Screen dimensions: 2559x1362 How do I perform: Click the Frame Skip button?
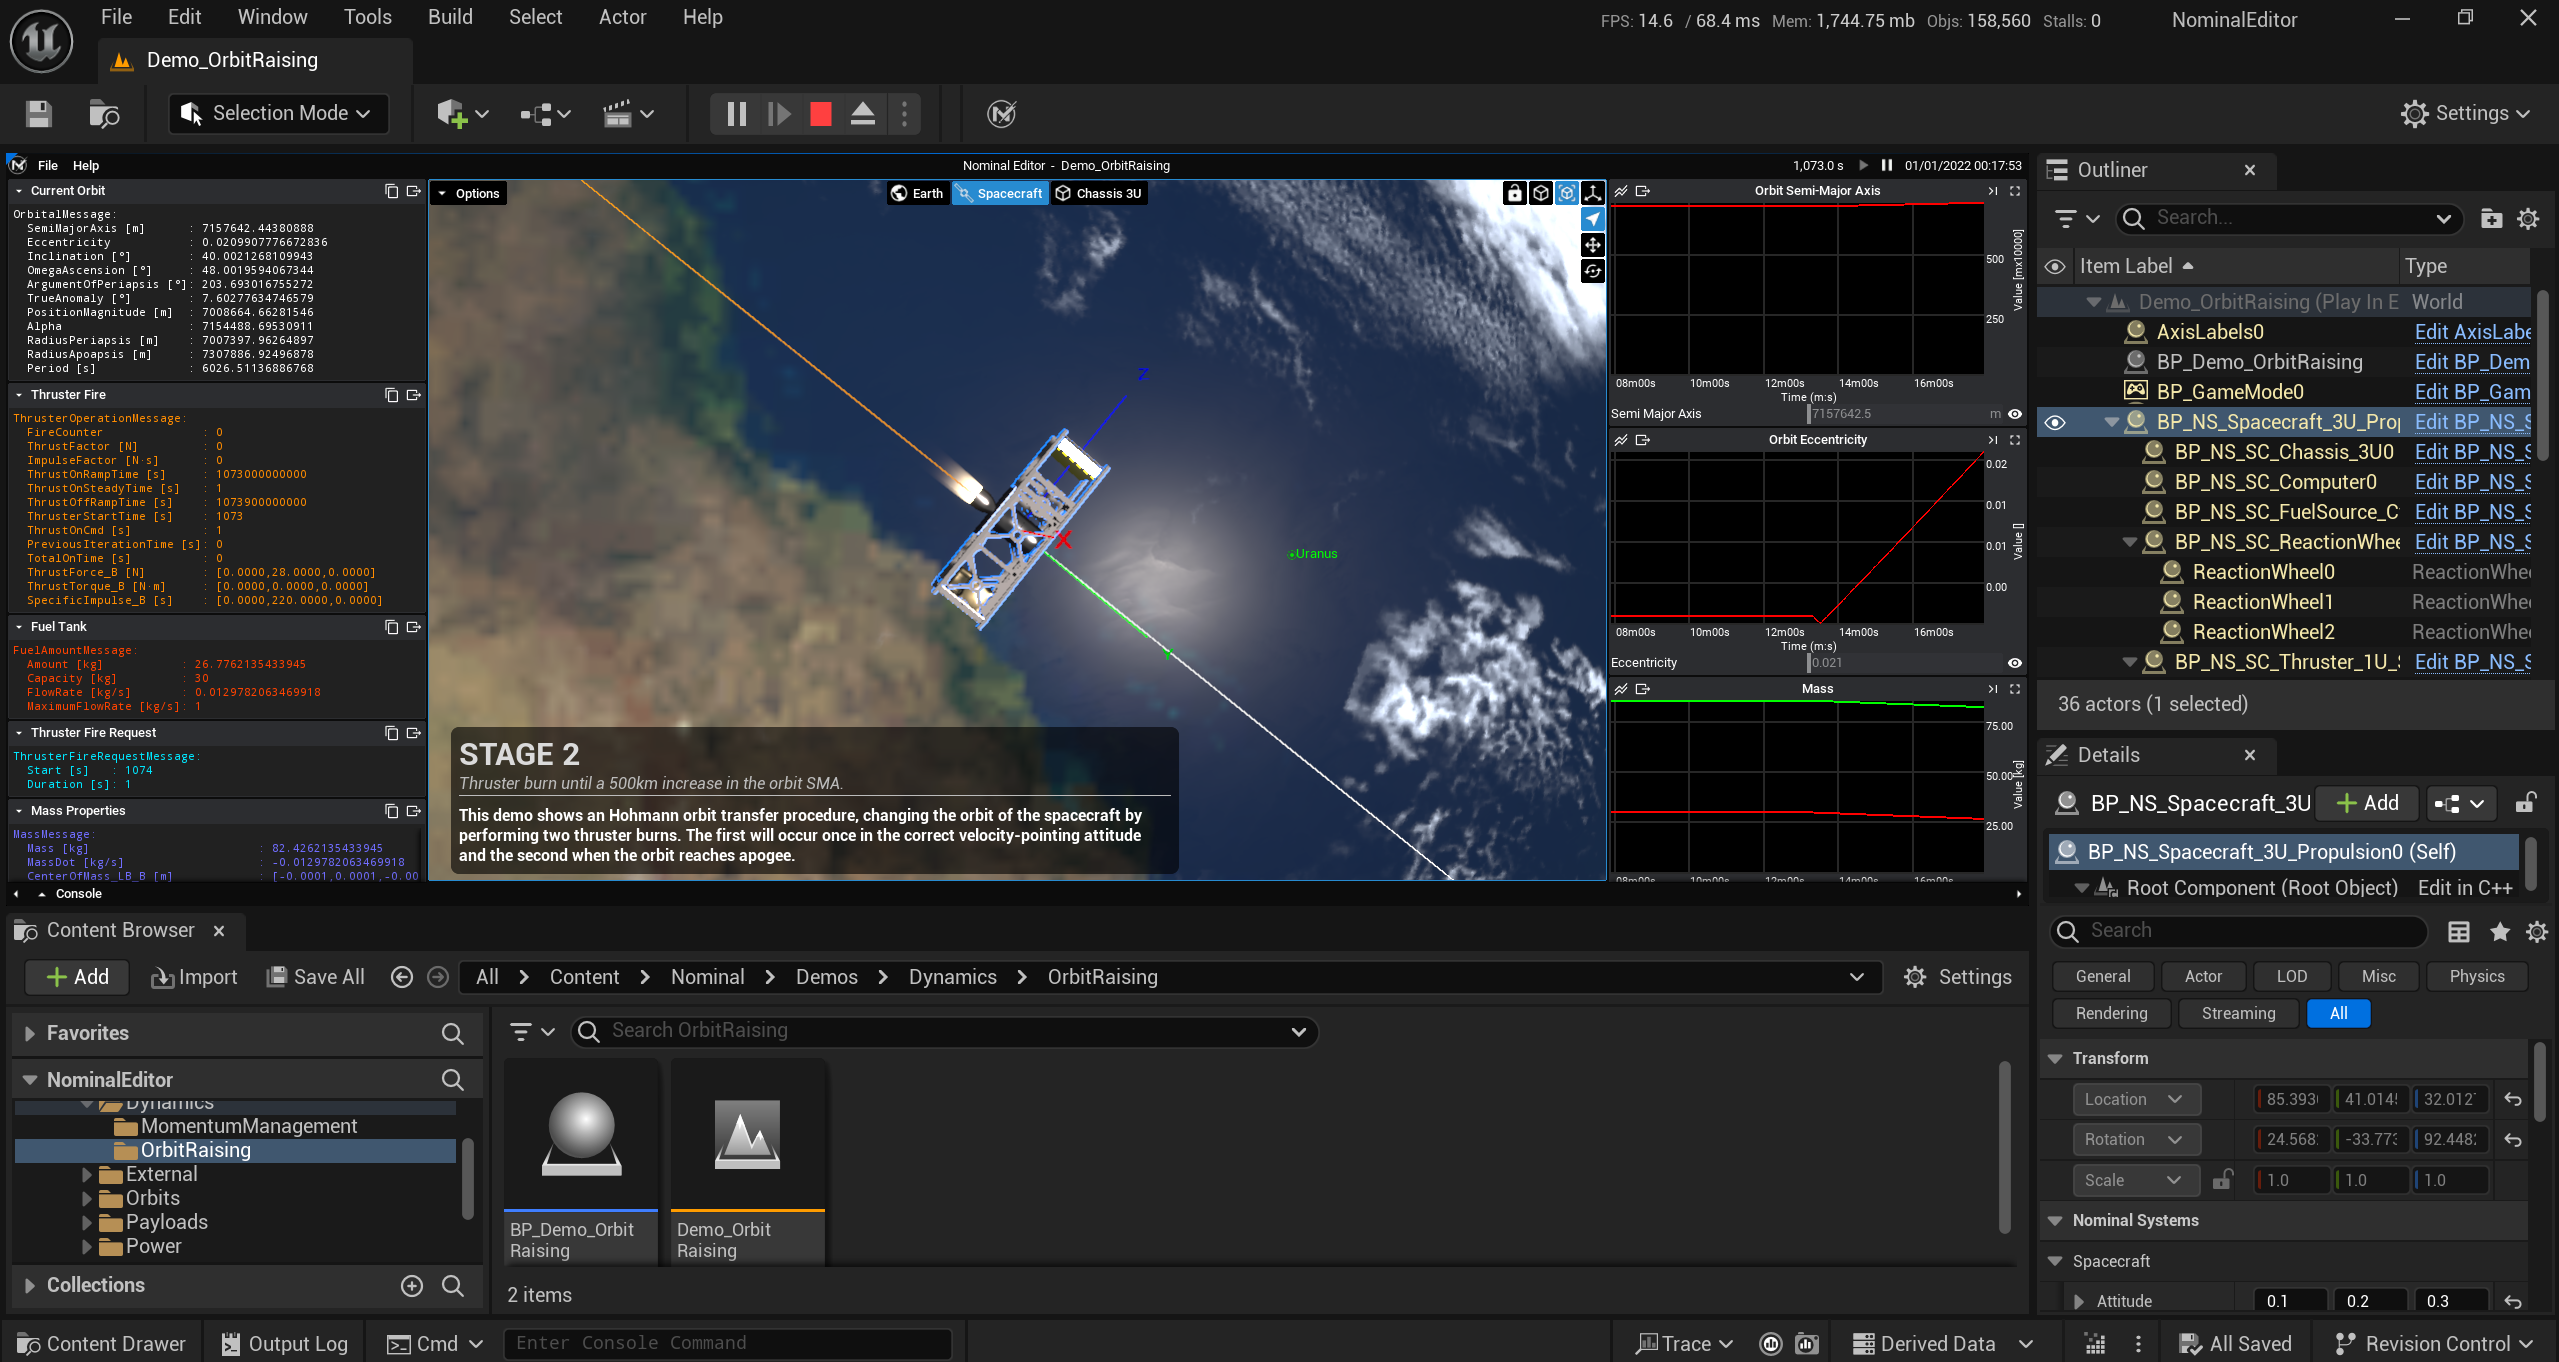pos(779,114)
